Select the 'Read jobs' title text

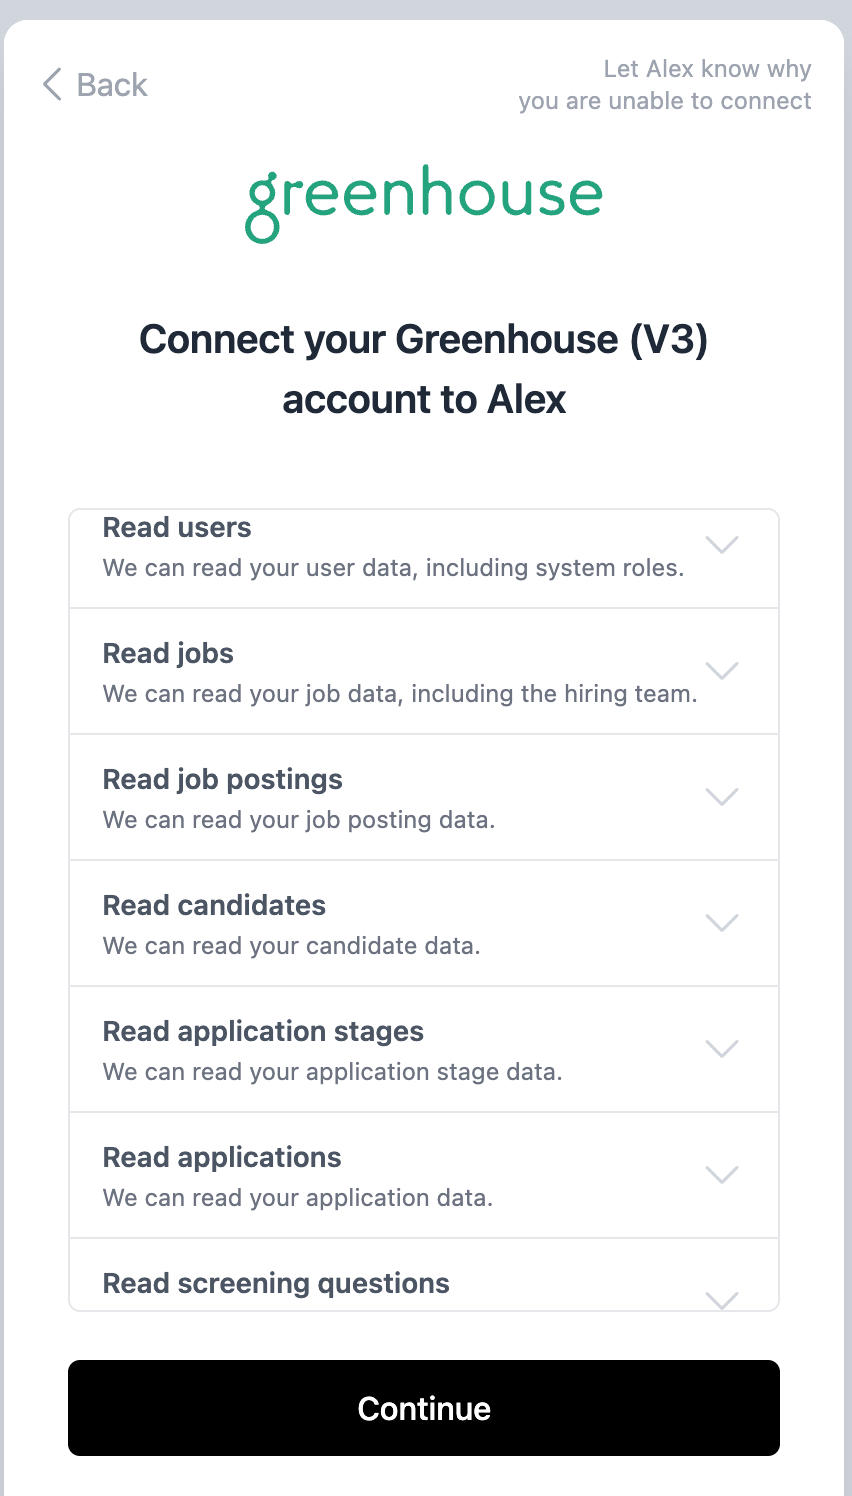tap(168, 654)
